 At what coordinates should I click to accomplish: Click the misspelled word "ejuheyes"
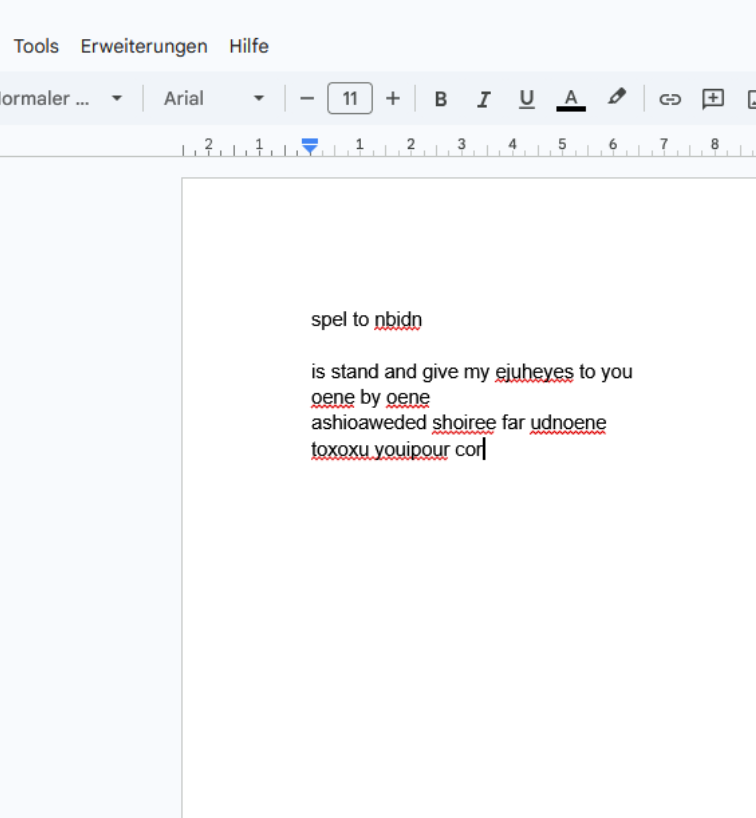point(534,372)
